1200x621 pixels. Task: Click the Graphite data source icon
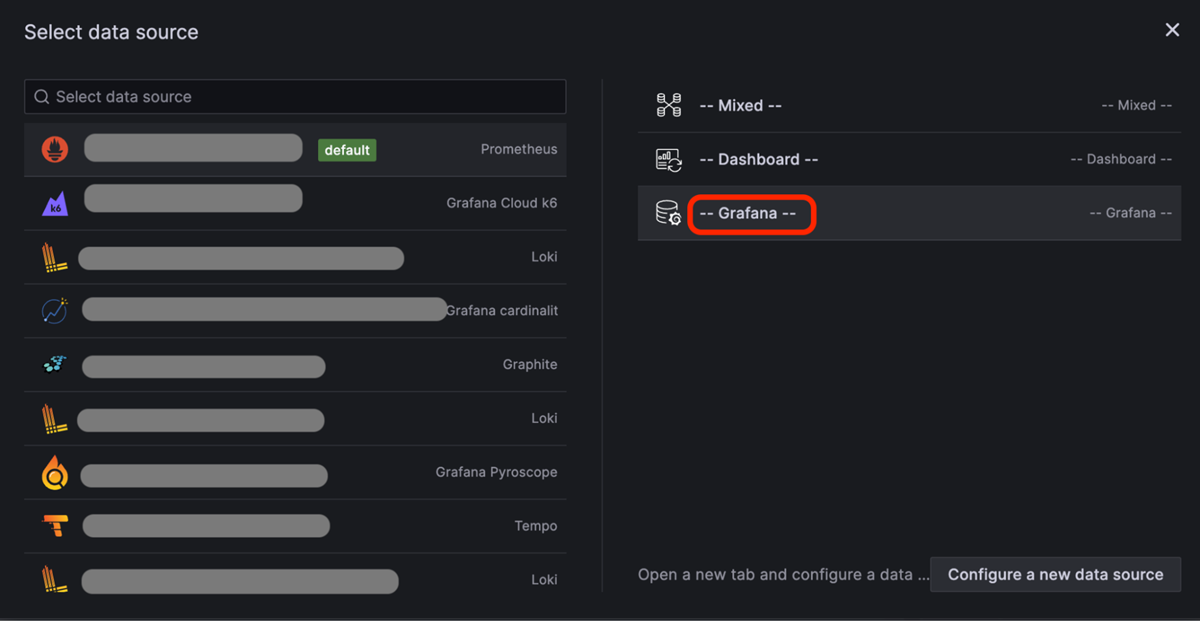(55, 365)
